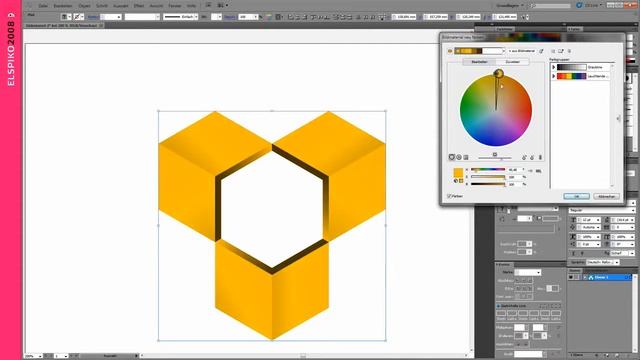Screen dimensions: 640x360
Task: Open the Objekt menu
Action: coord(84,6)
